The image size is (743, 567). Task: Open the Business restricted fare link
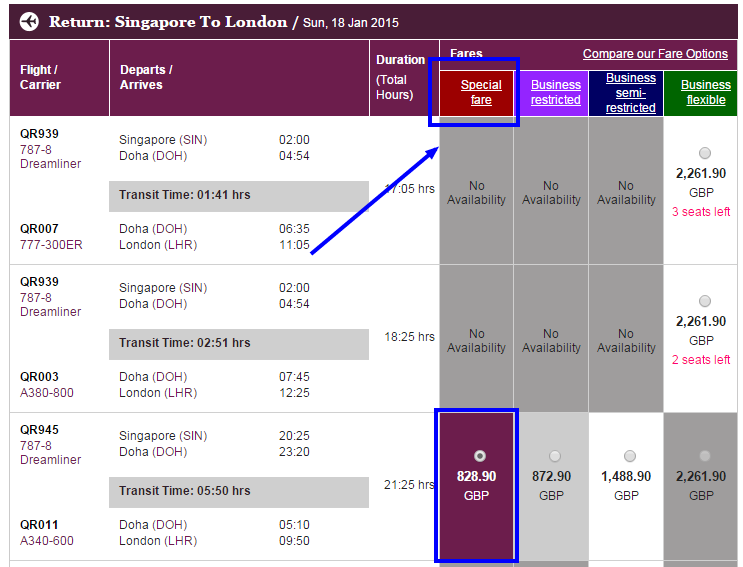click(555, 92)
